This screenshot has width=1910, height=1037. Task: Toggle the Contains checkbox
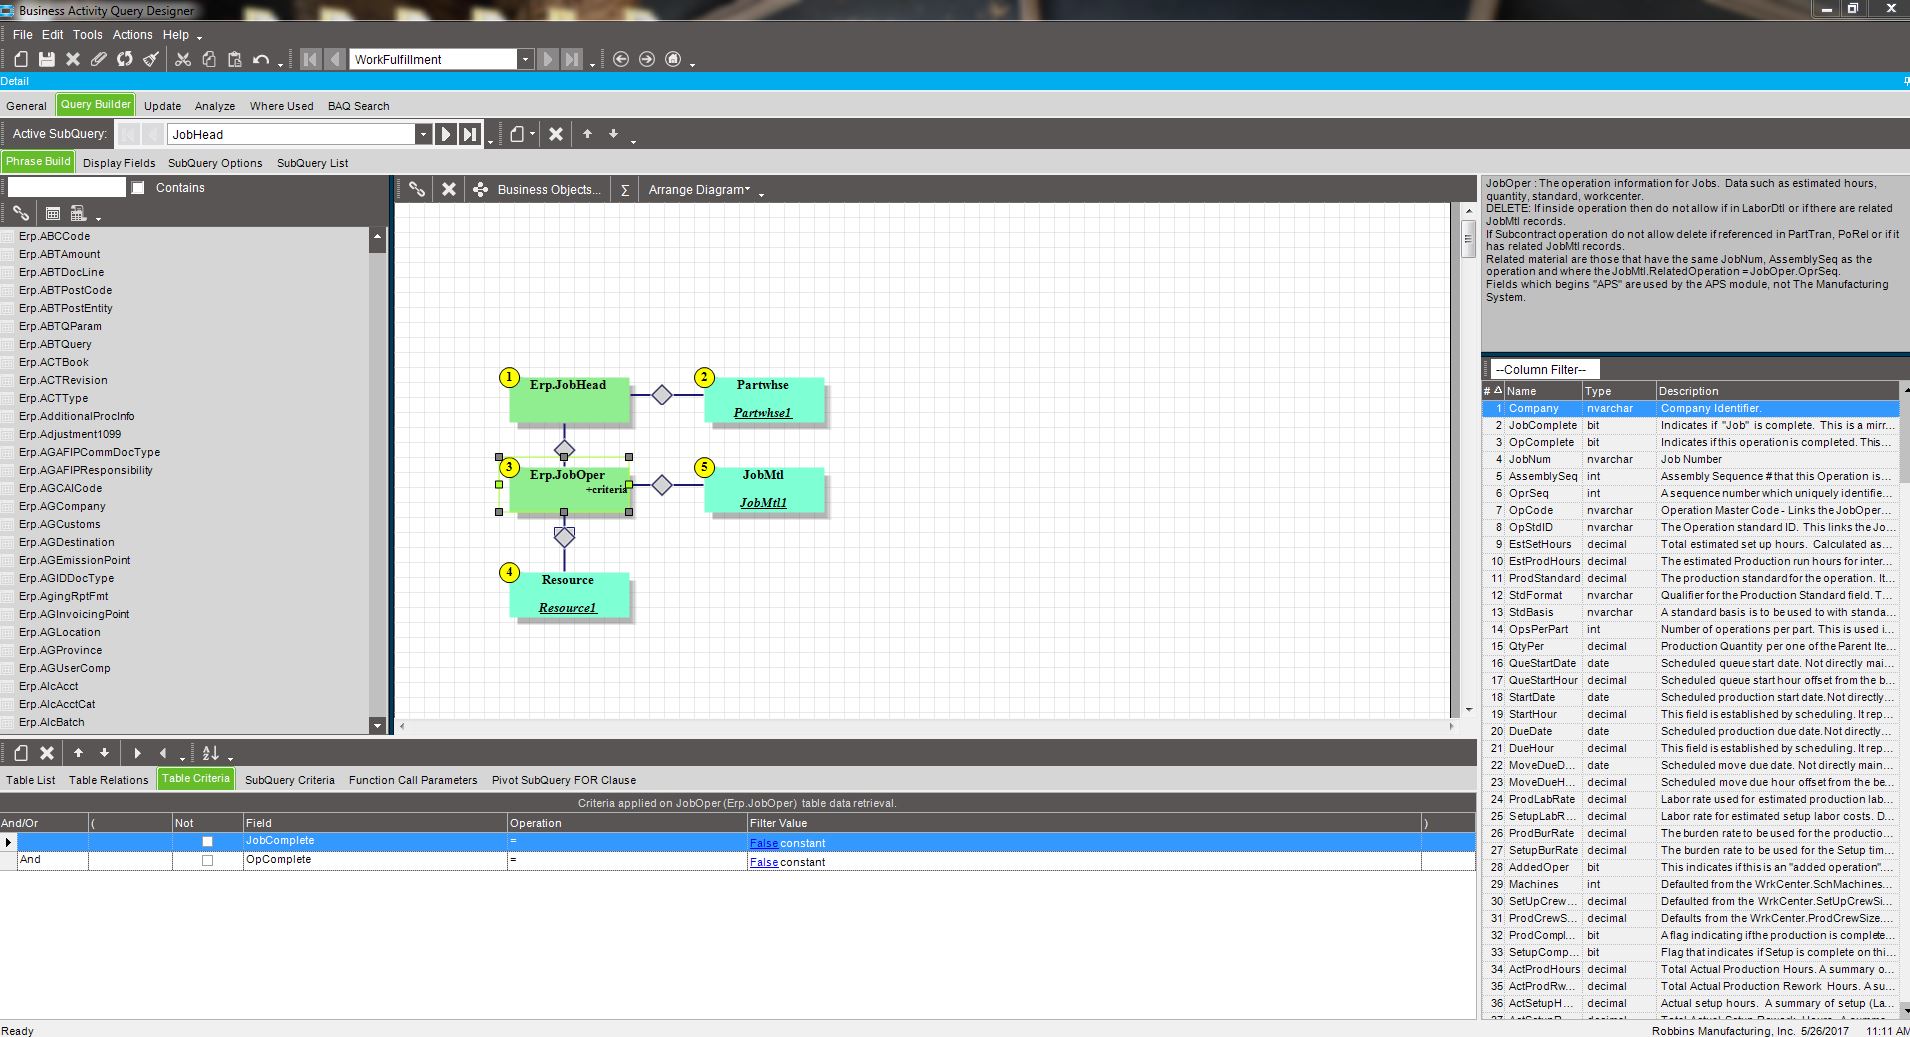point(138,187)
